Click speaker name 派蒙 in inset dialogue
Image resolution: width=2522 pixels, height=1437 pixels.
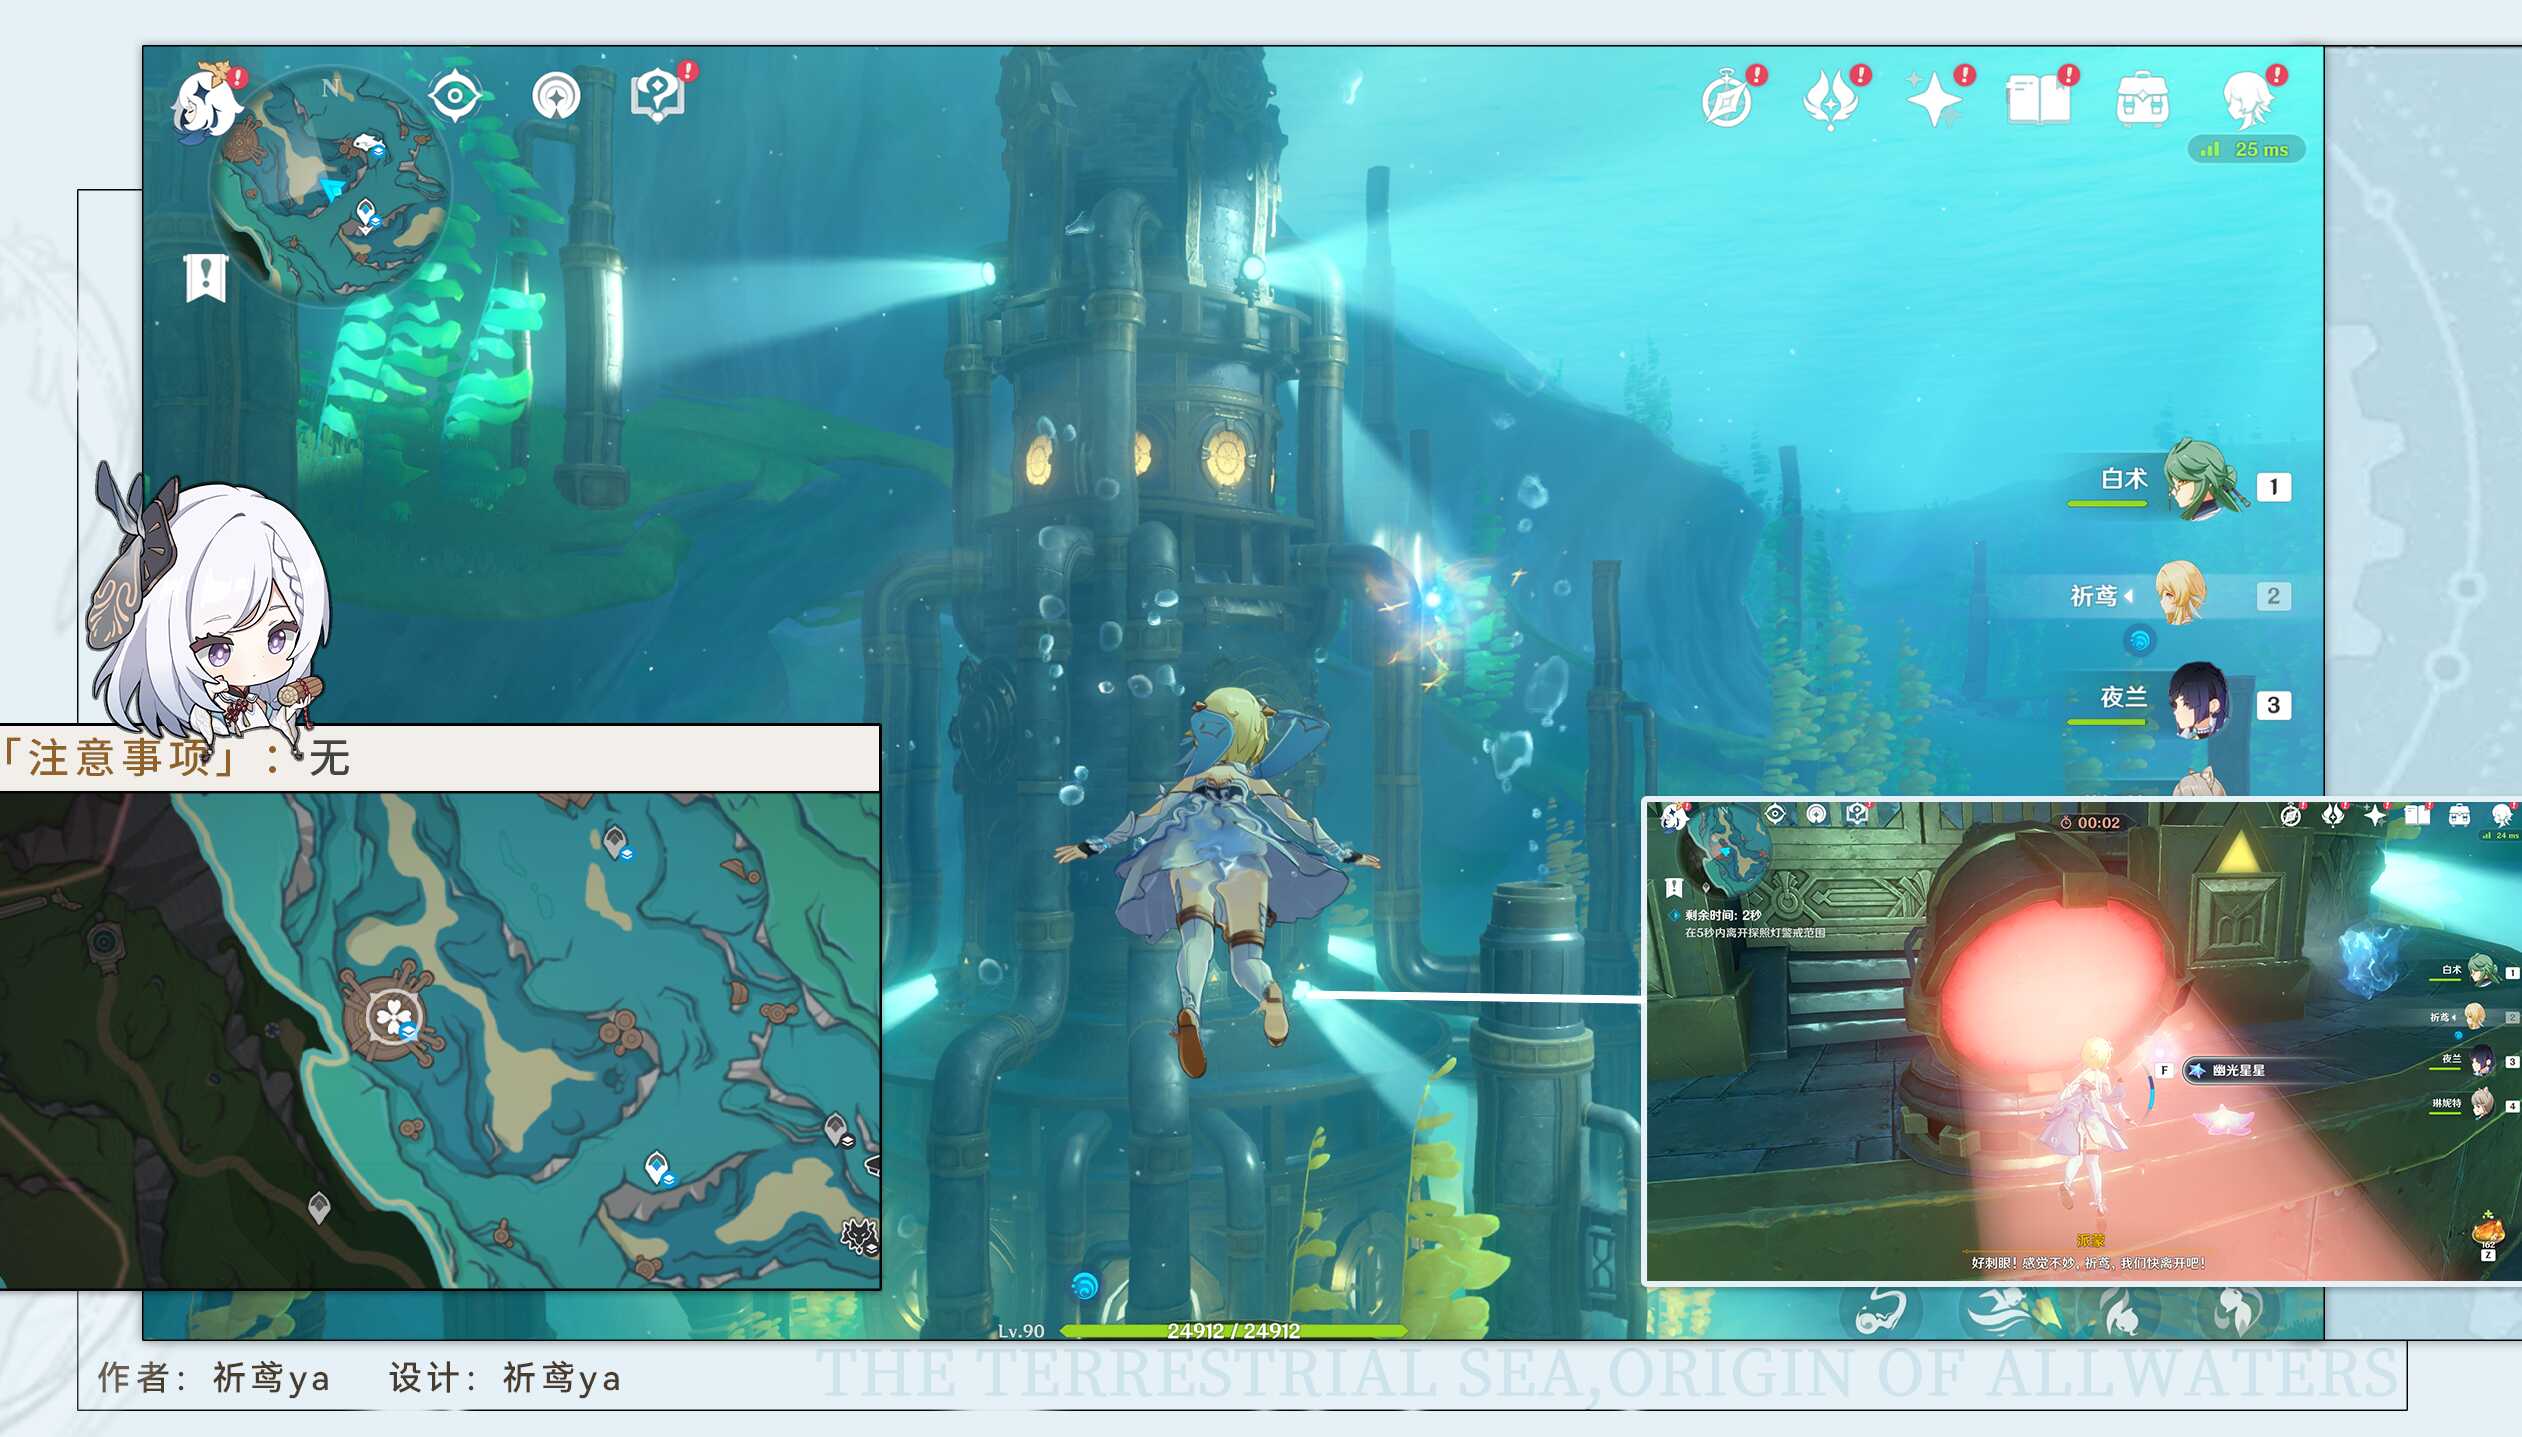coord(2090,1241)
